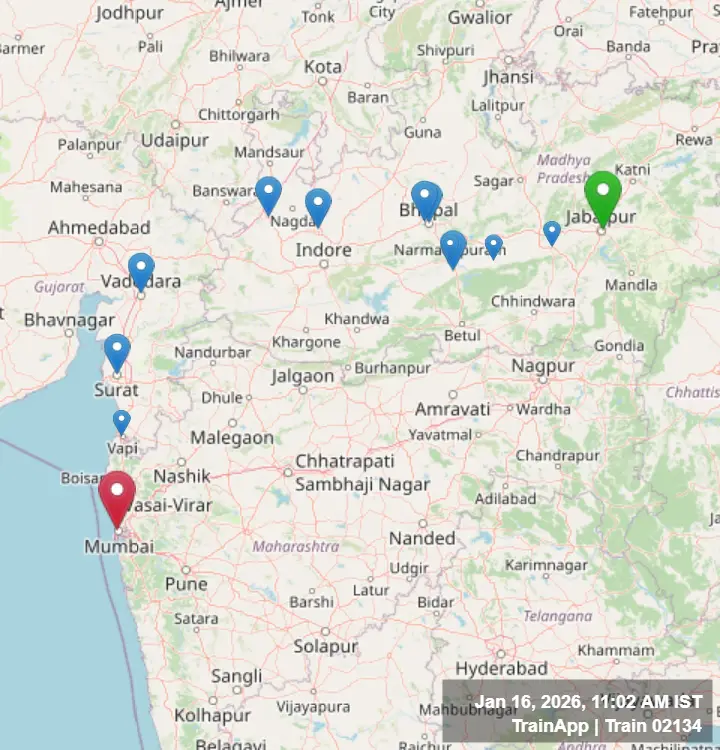Click the Nagpur city label
This screenshot has width=720, height=750.
coord(543,366)
